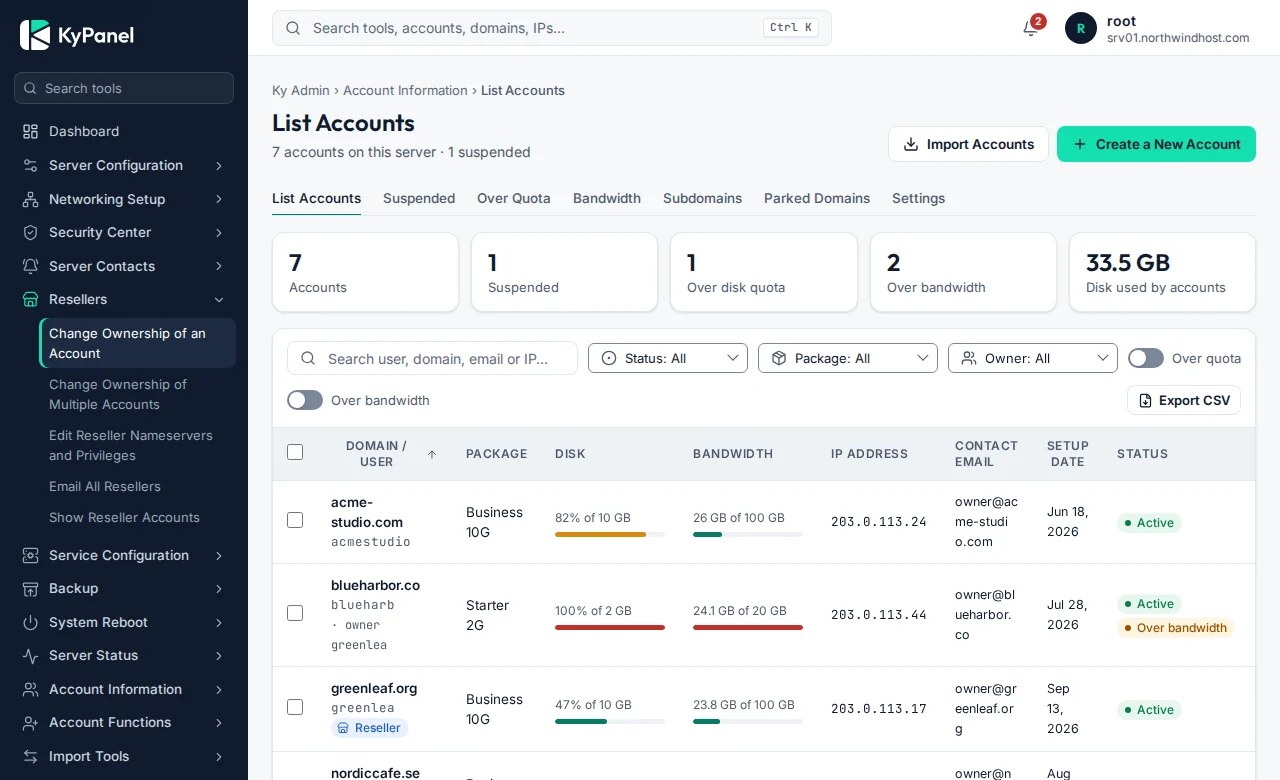Click the System Reboot power icon
1280x780 pixels.
point(31,622)
